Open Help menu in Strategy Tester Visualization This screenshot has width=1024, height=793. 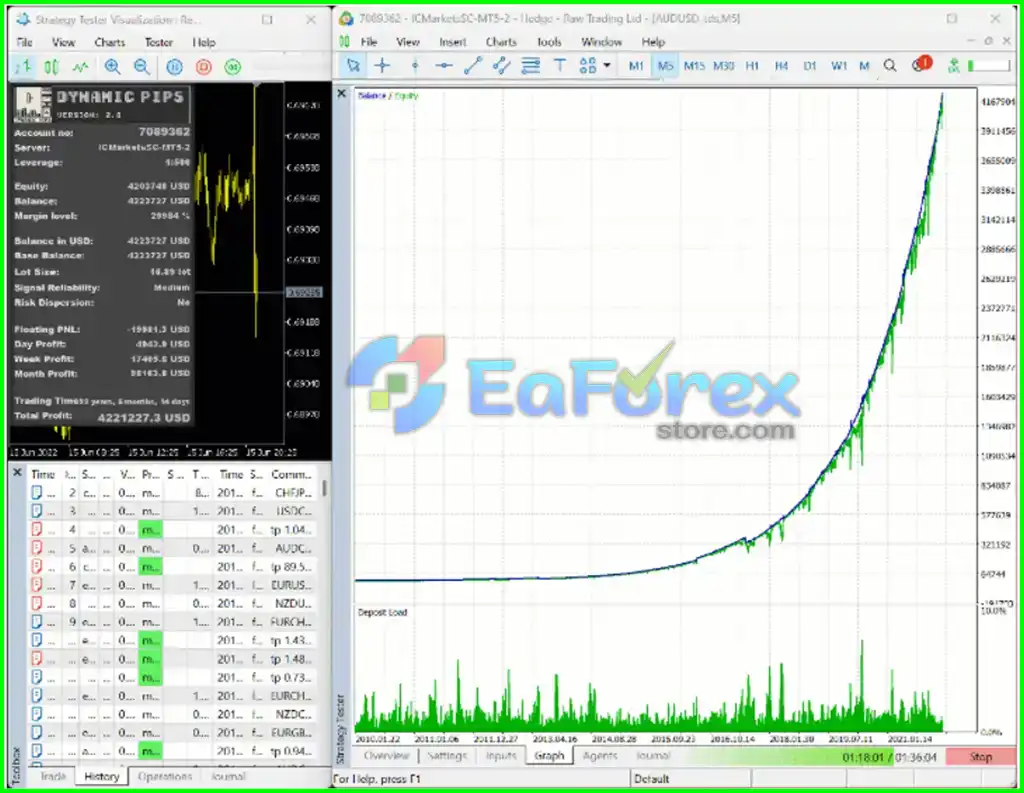[x=204, y=42]
